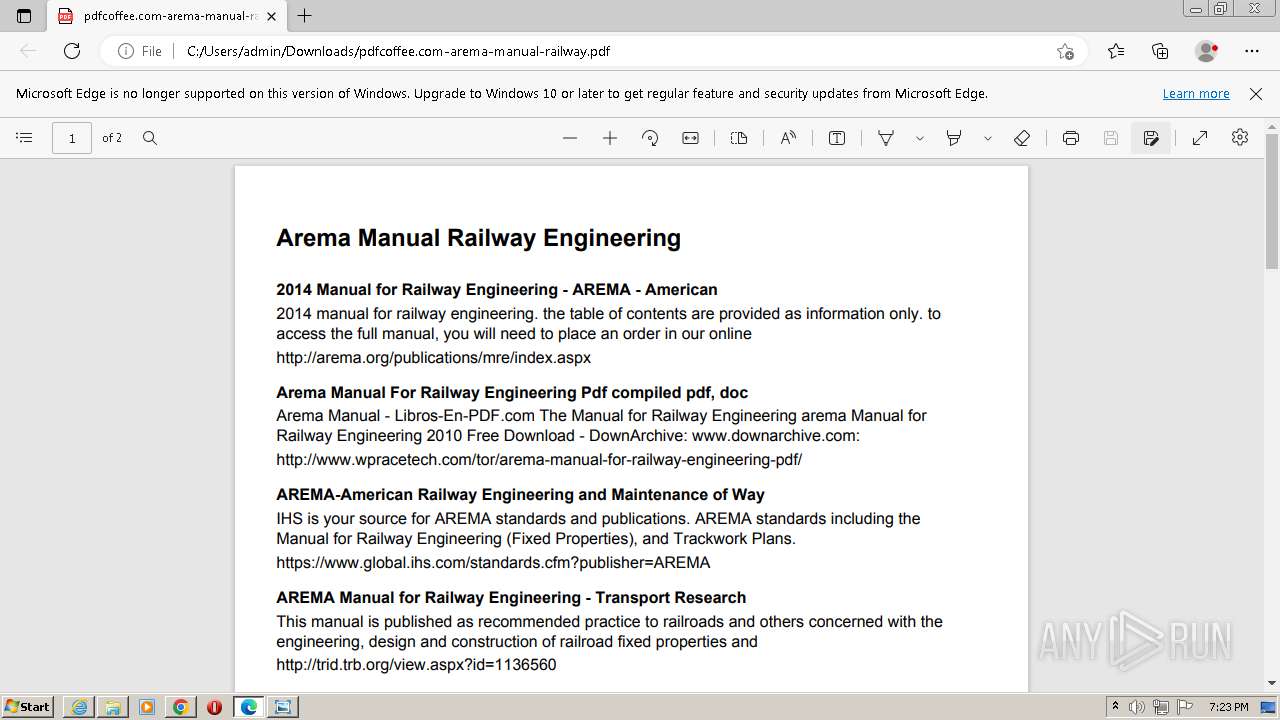1280x720 pixels.
Task: Select the Draw pen tool
Action: coord(886,138)
